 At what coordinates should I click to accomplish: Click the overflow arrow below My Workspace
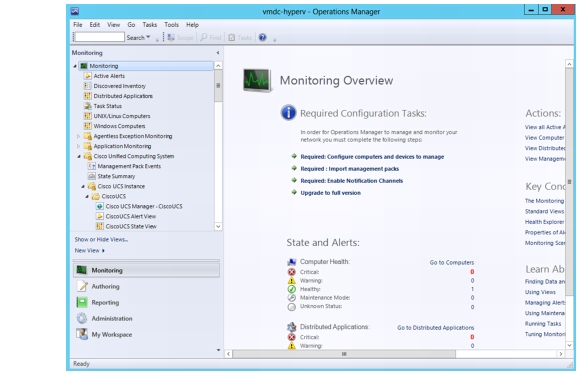point(218,350)
